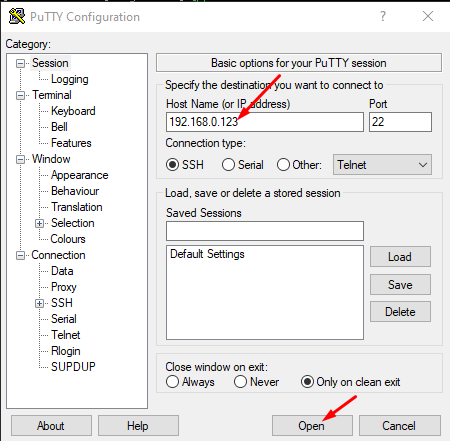
Task: Collapse the Connection category node
Action: [x=20, y=256]
